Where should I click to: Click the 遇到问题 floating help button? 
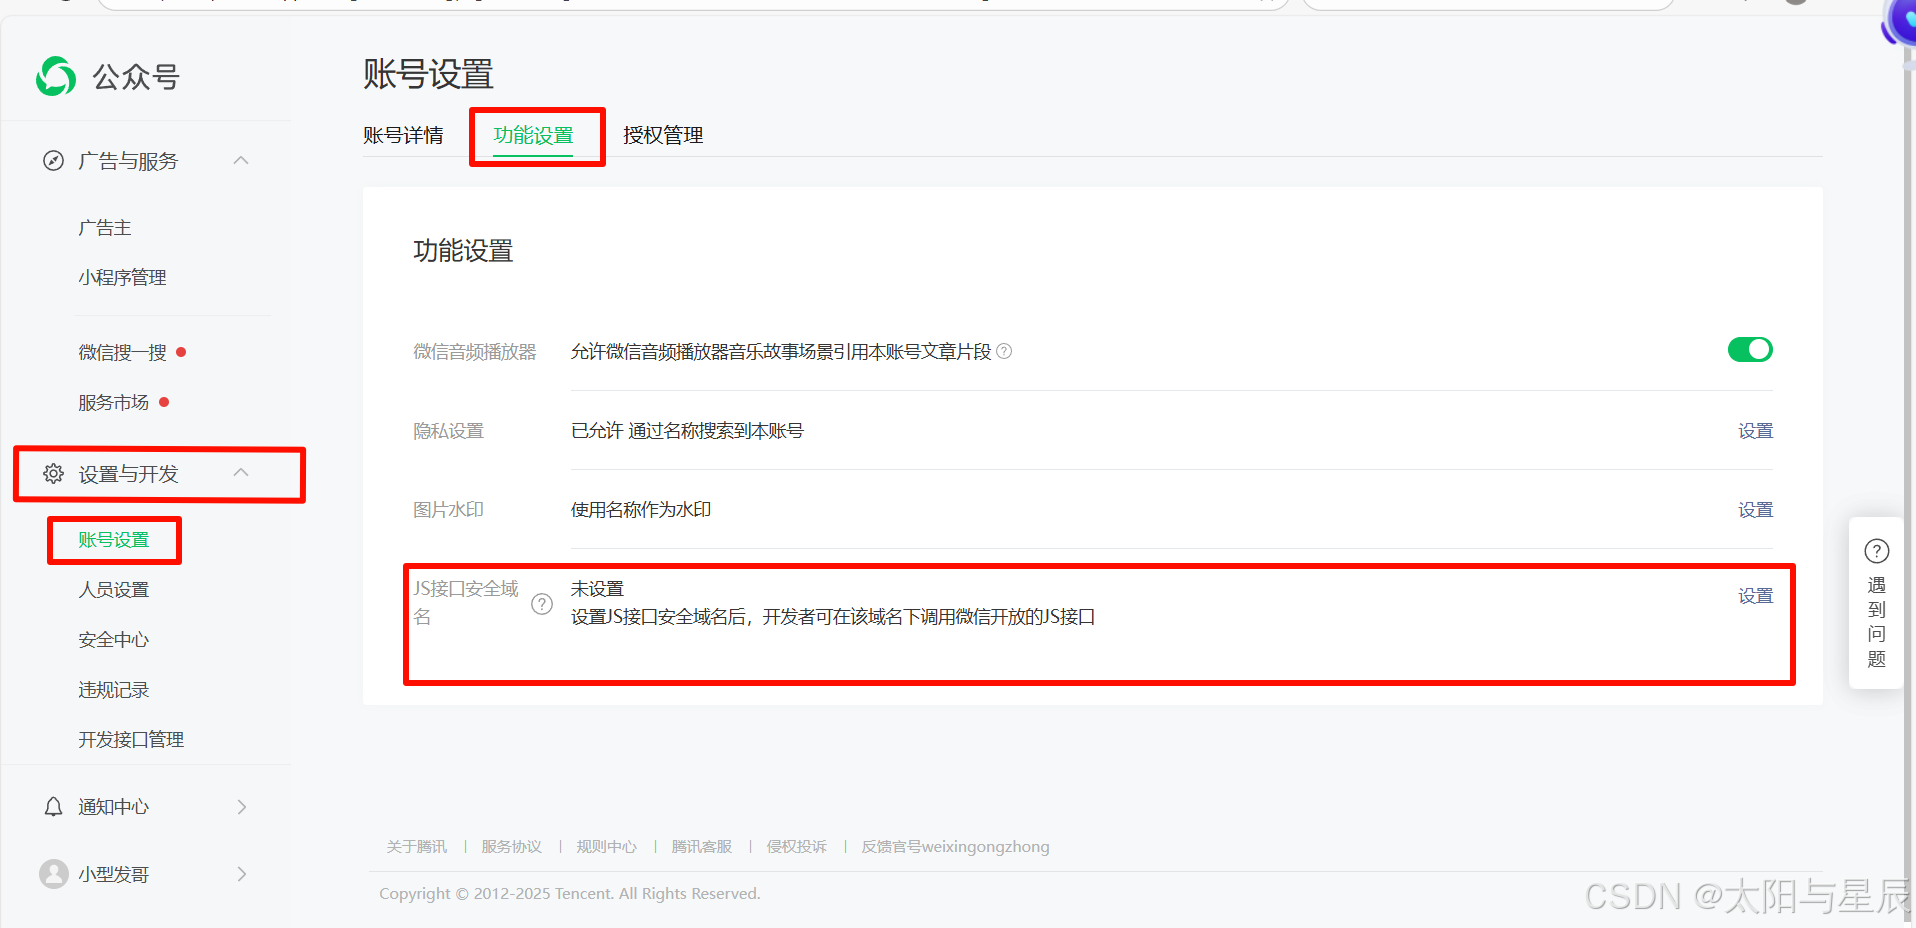pyautogui.click(x=1877, y=603)
